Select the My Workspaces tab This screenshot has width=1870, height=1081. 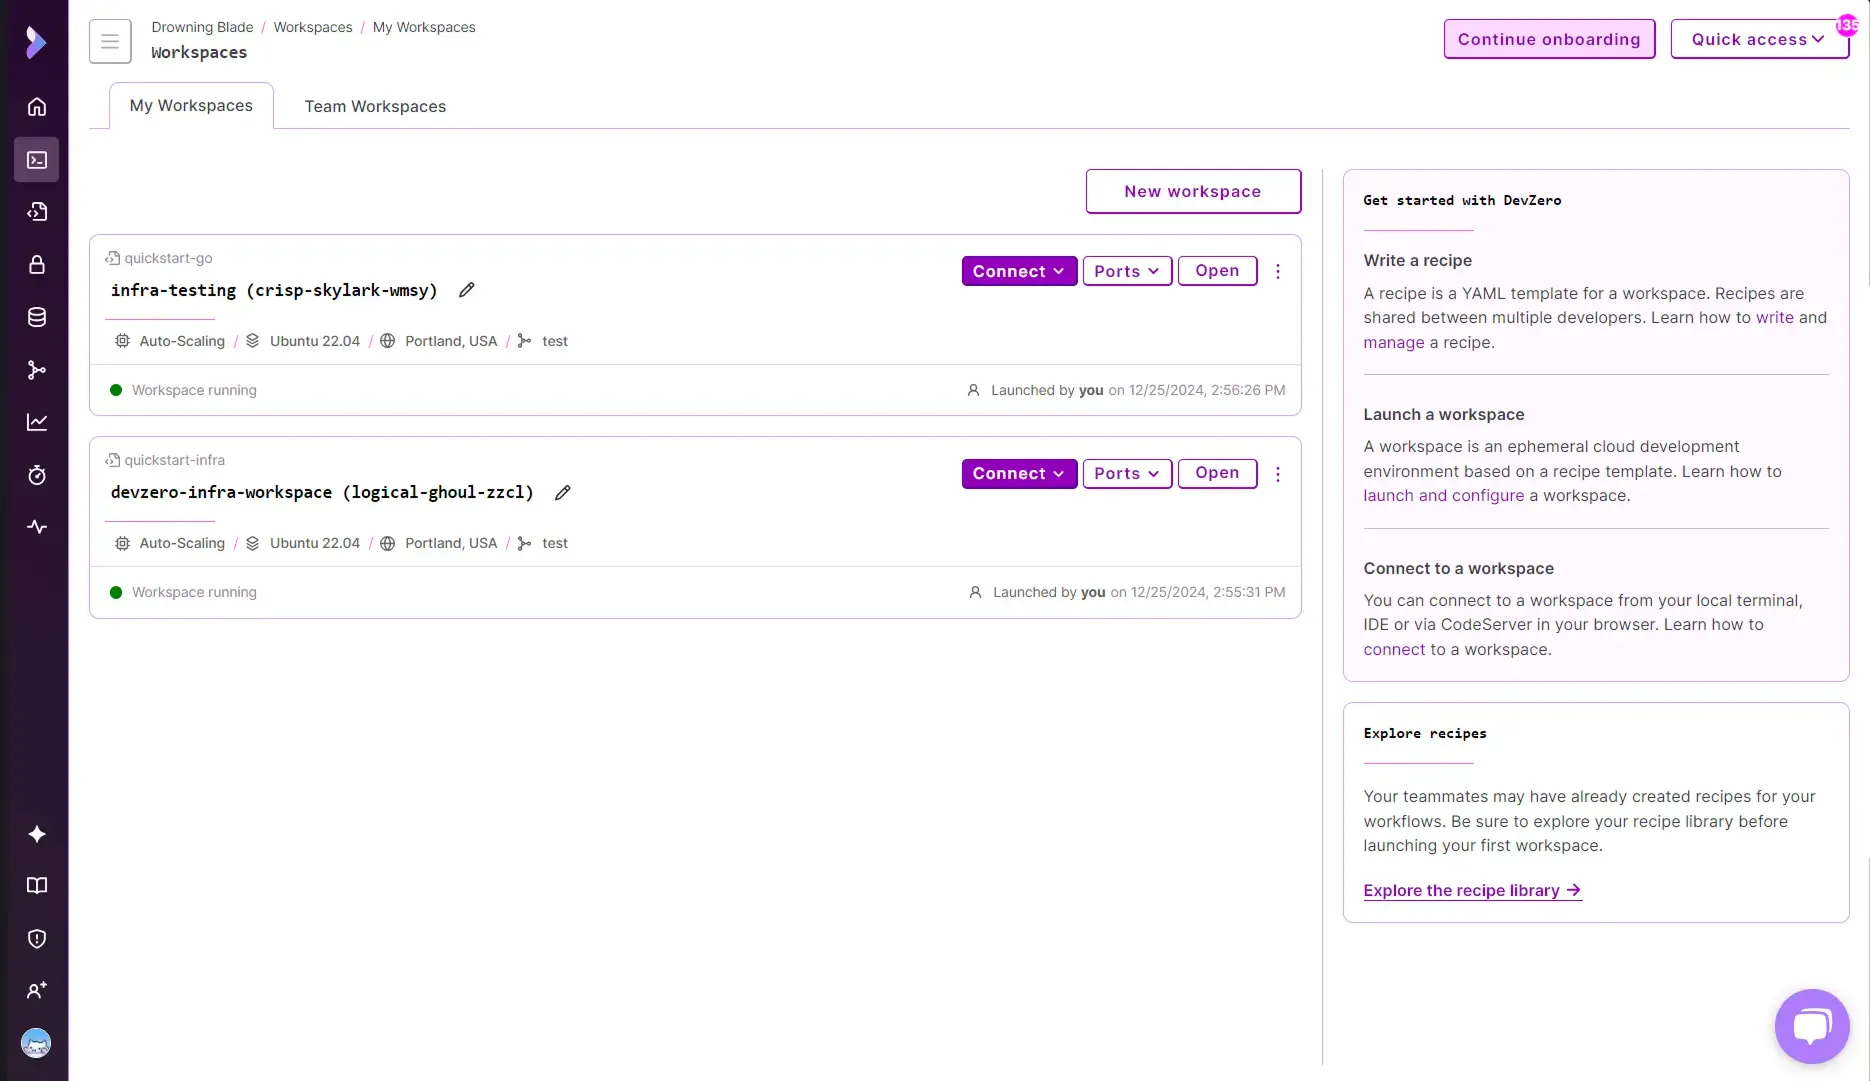coord(191,105)
